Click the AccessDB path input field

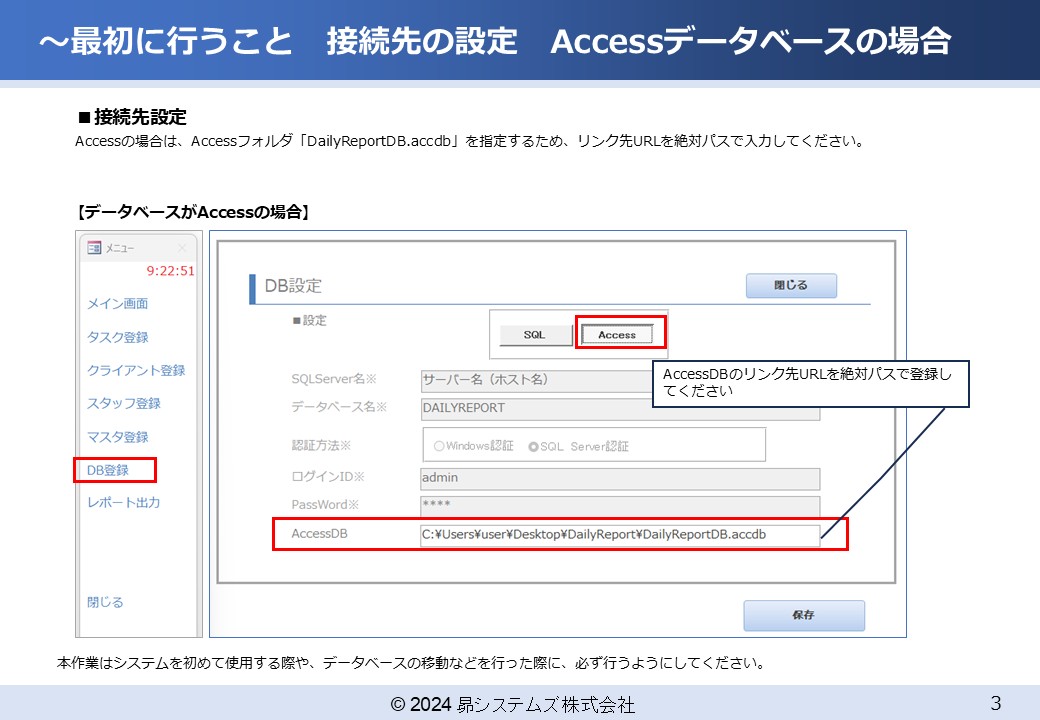coord(619,535)
